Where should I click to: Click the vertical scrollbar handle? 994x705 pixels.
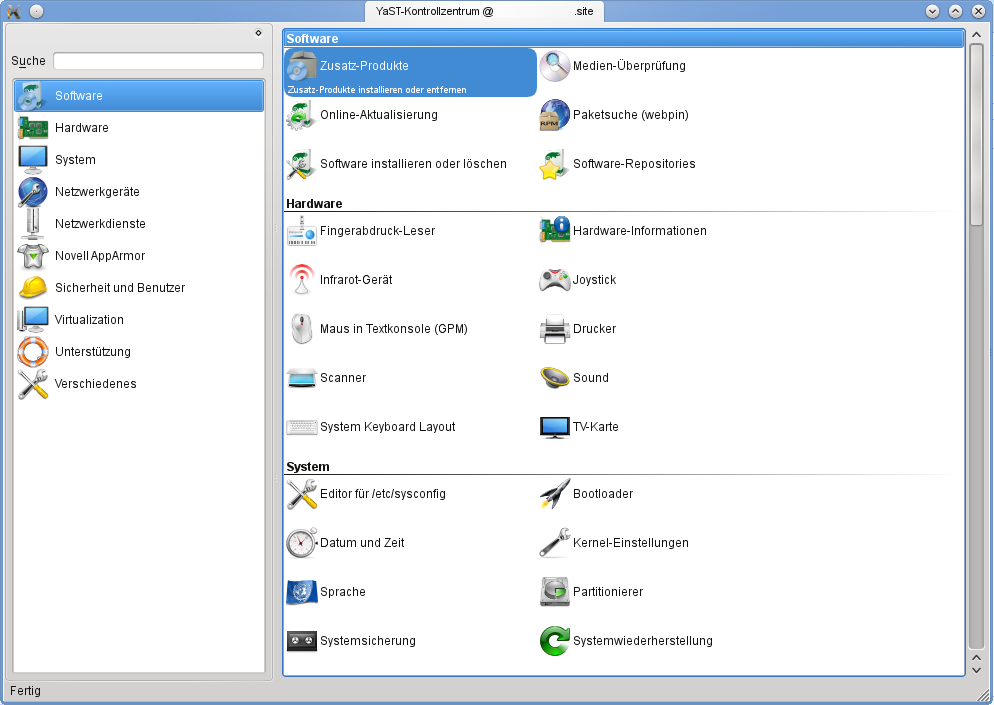coord(976,134)
